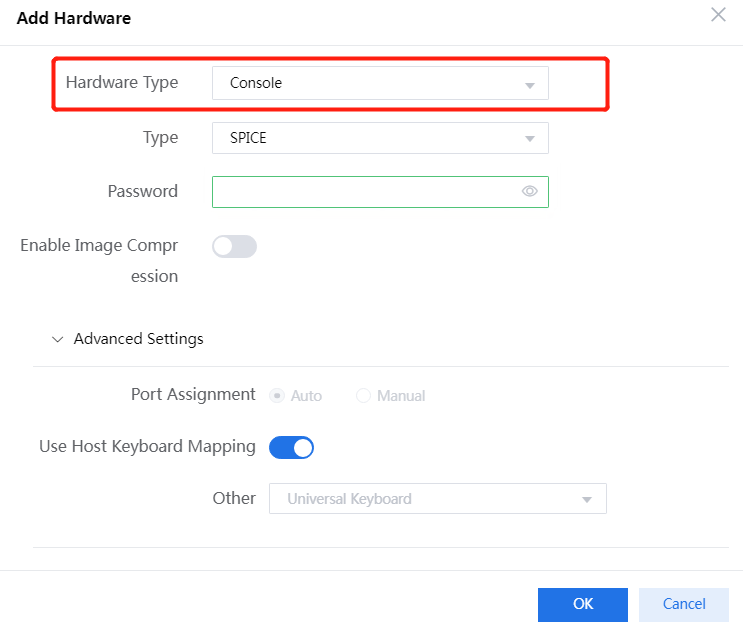Click the arrow beside SPICE
Viewport: 743px width, 634px height.
tap(530, 139)
